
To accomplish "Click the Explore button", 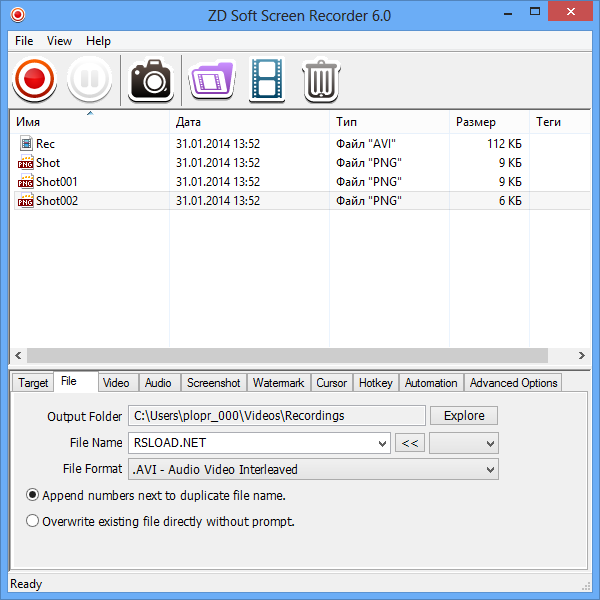I will 464,416.
